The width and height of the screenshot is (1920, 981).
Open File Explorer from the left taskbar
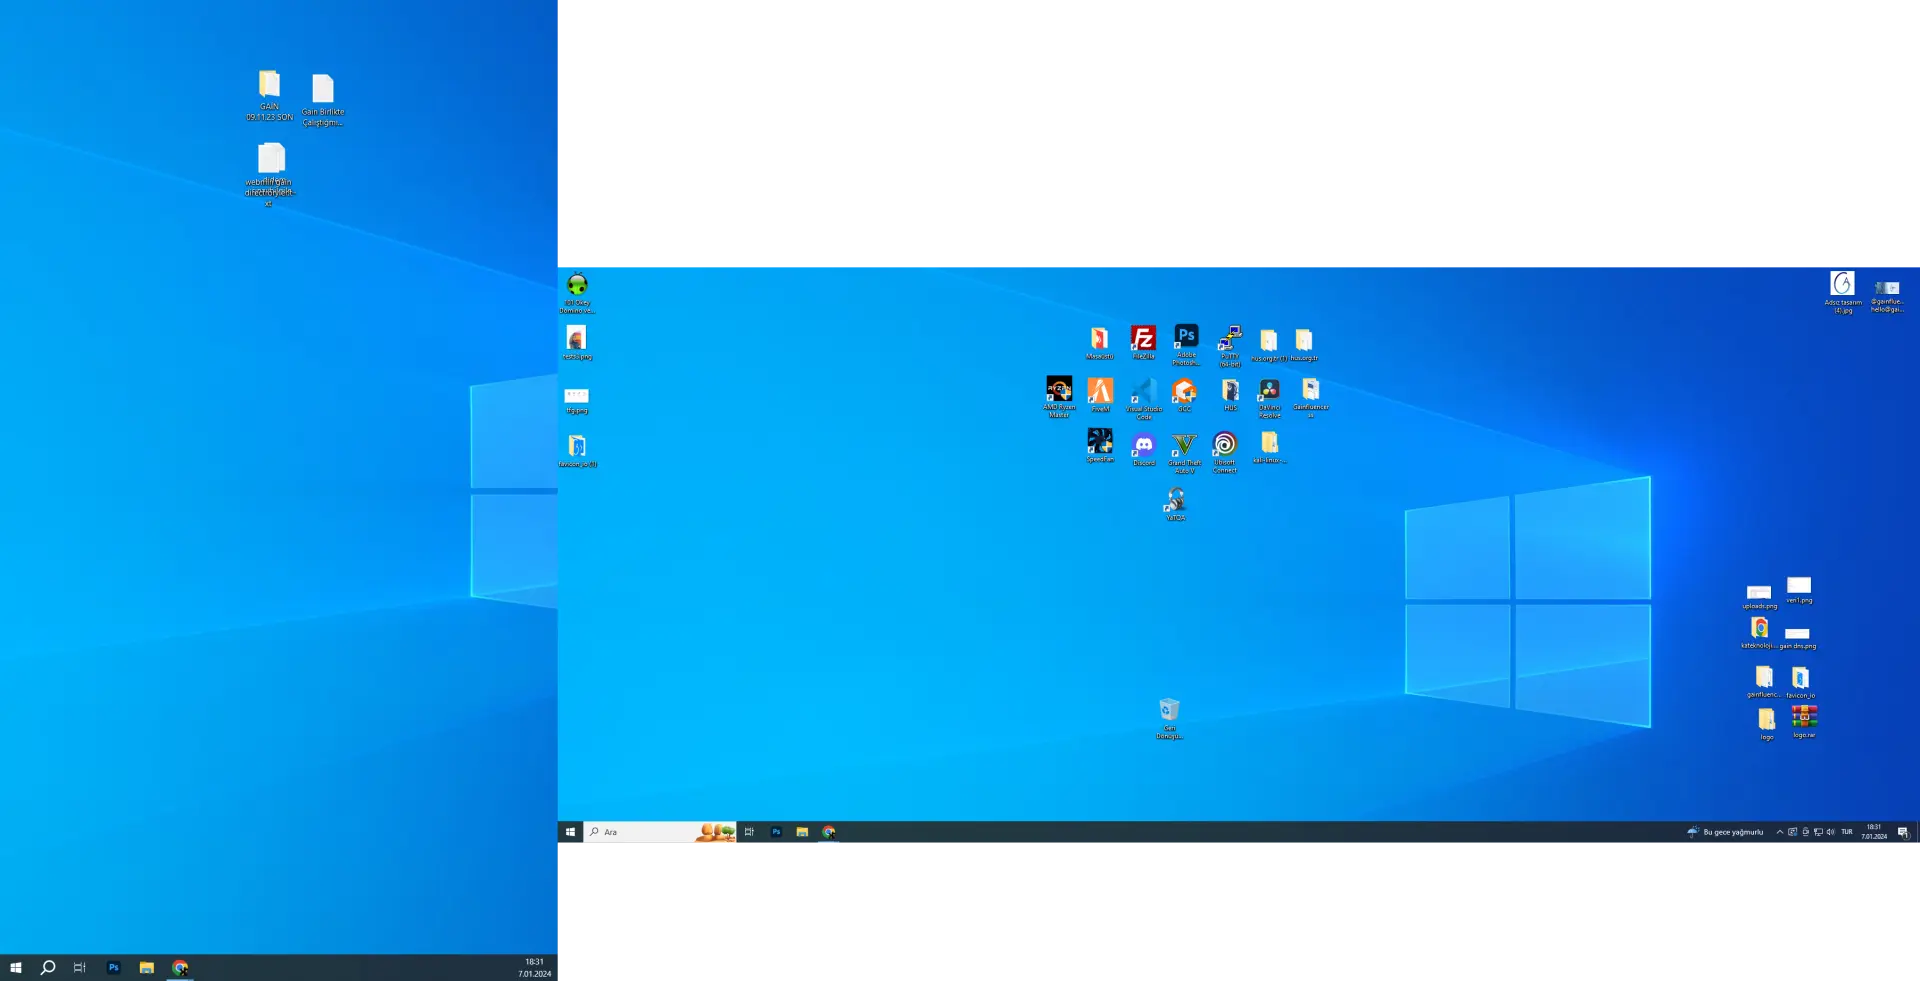click(146, 967)
